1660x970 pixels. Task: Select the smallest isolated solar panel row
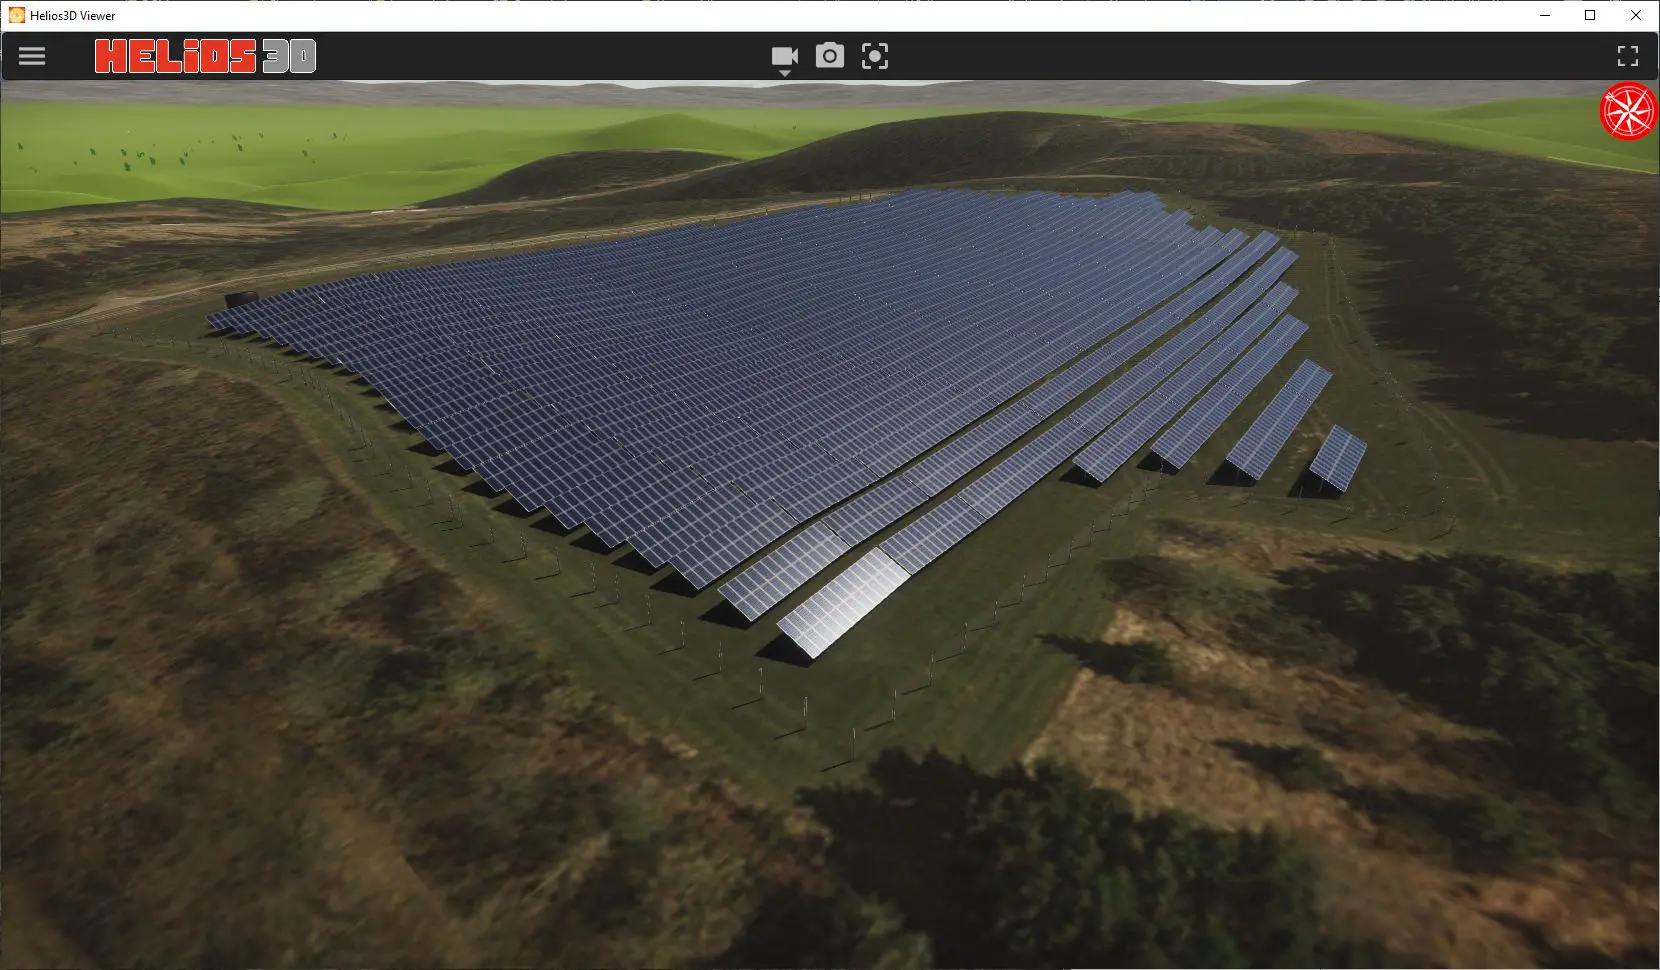[1337, 458]
